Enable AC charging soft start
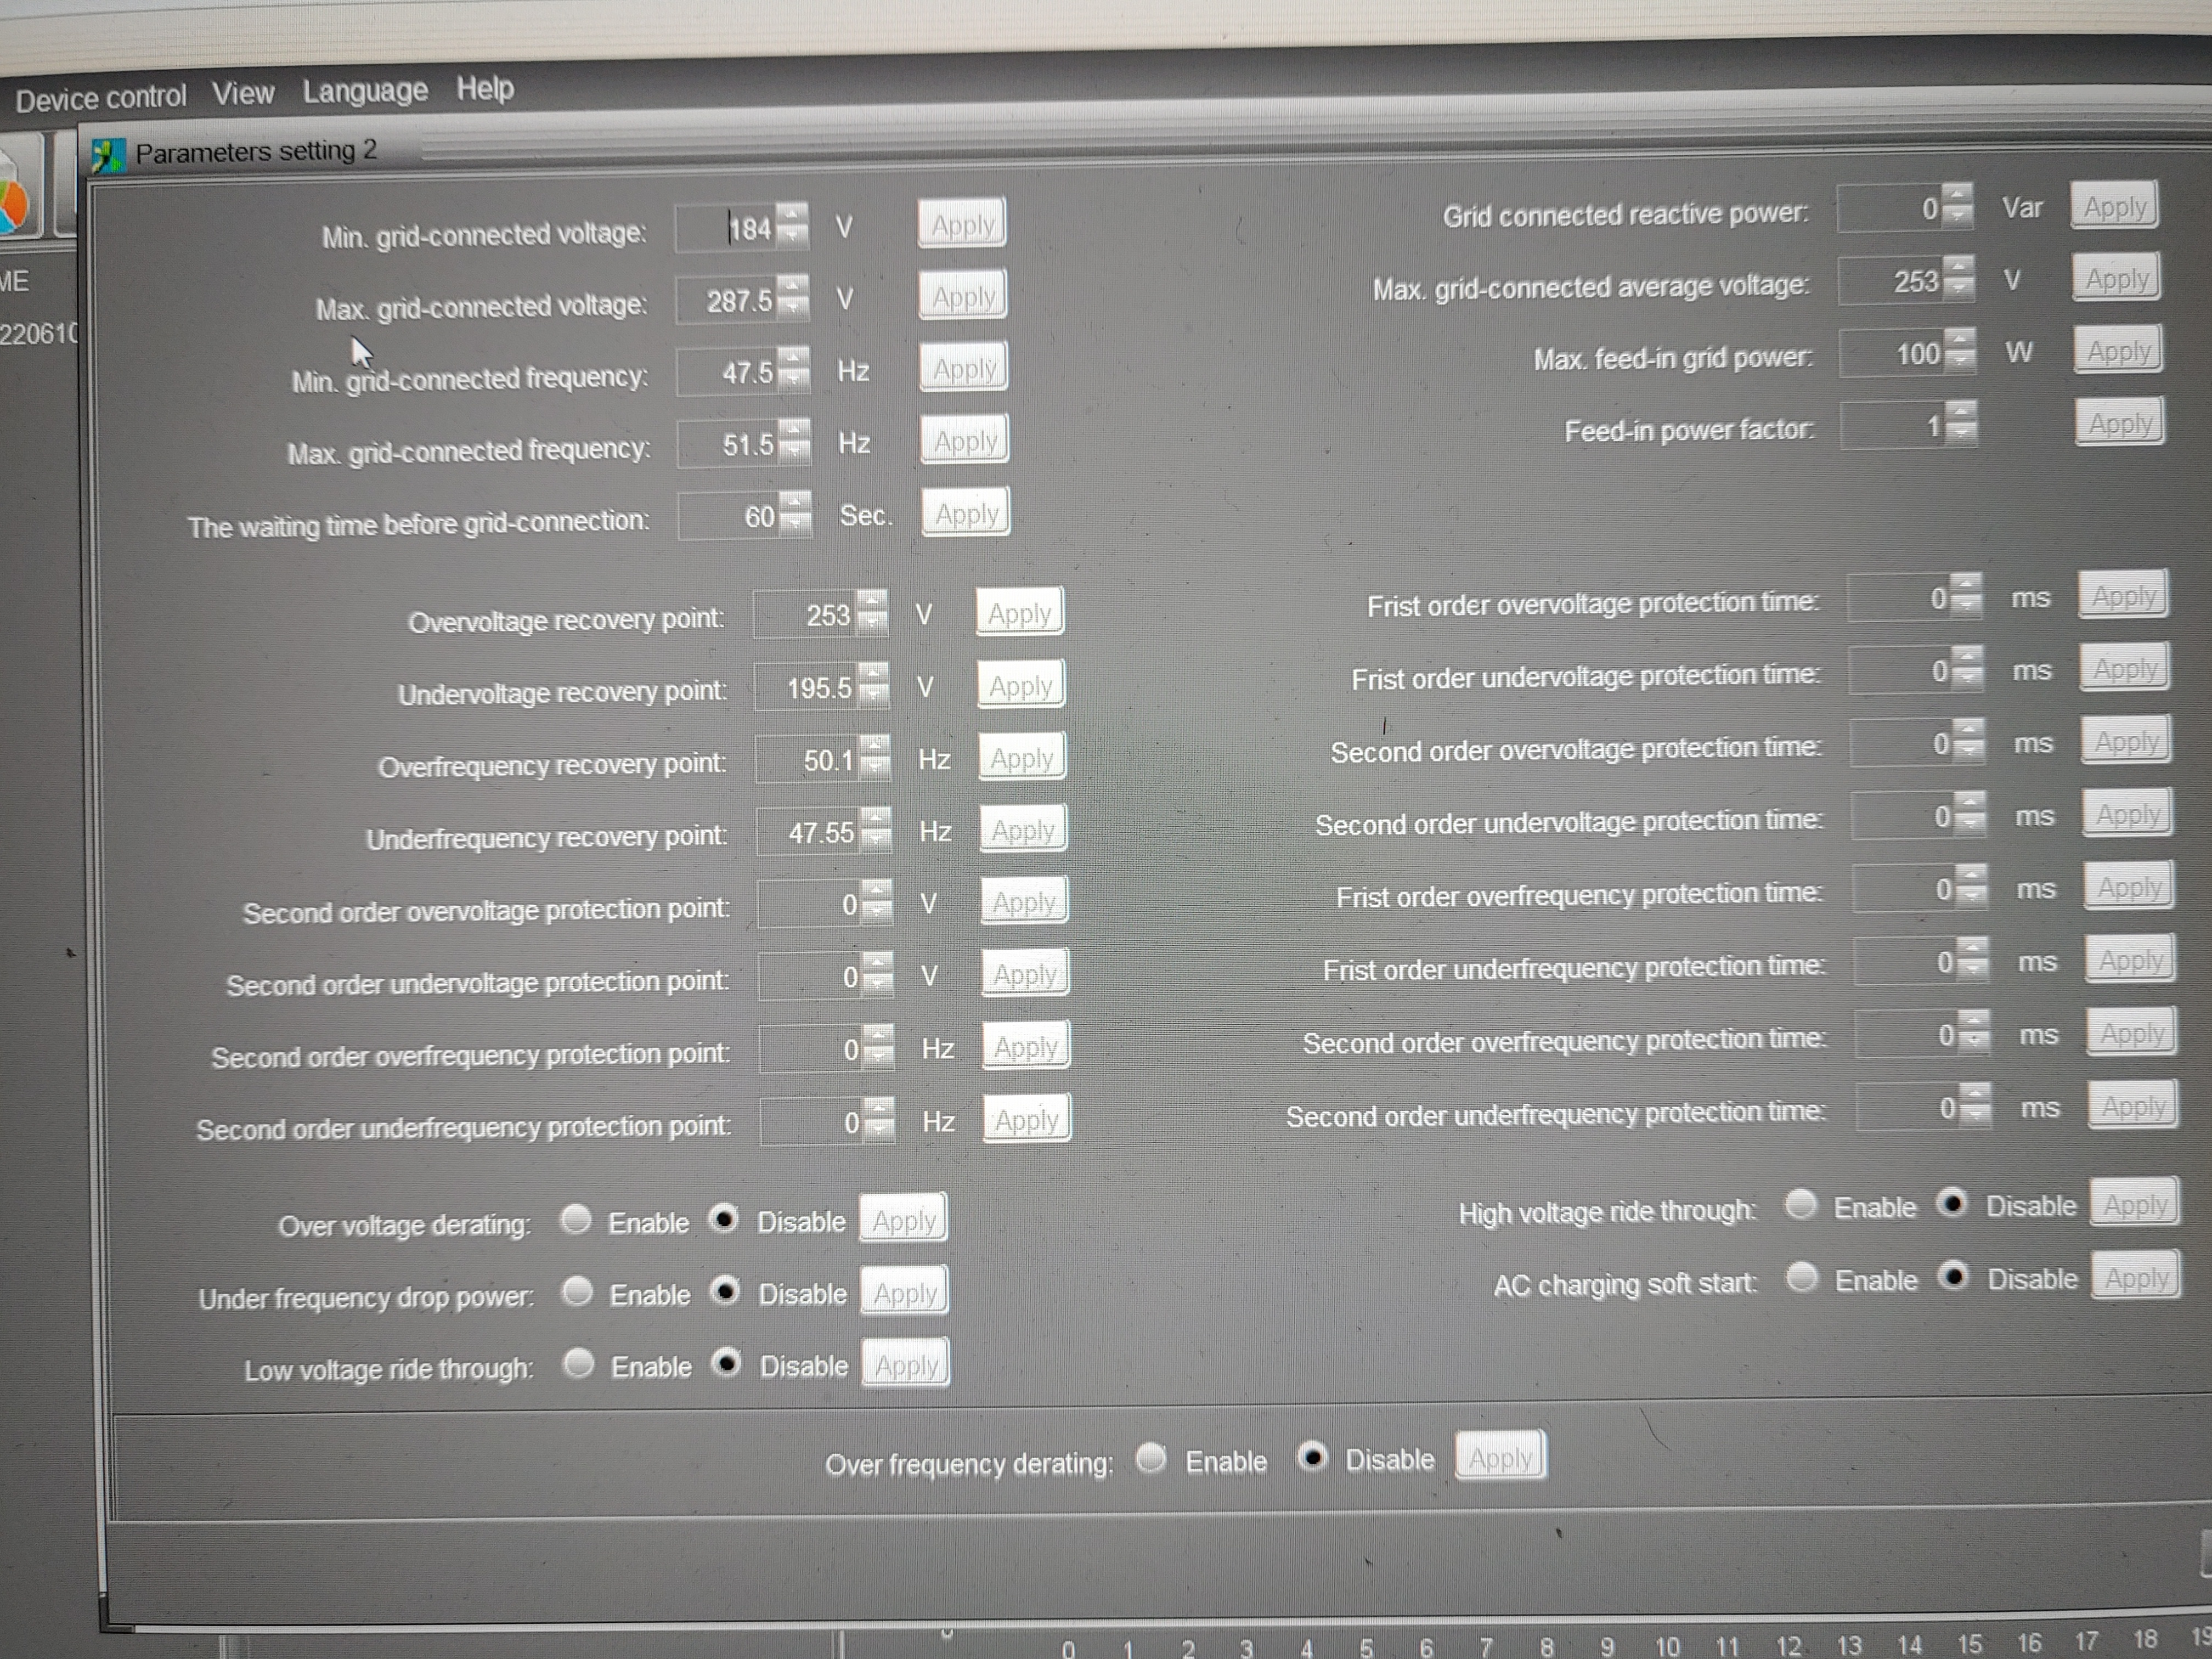 point(1802,1278)
